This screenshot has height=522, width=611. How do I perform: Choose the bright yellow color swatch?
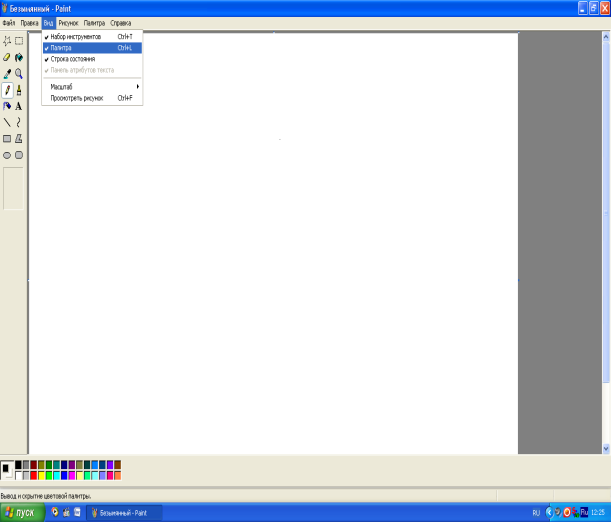(41, 475)
